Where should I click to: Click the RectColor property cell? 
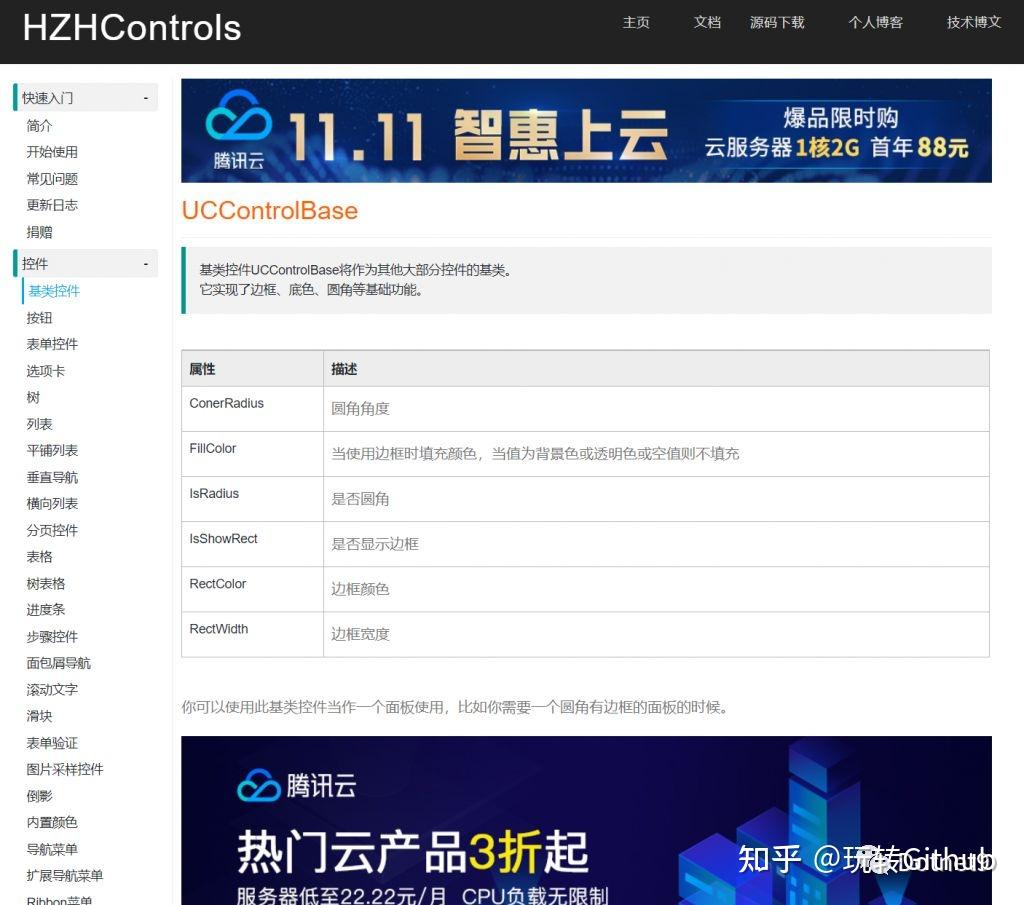[252, 589]
